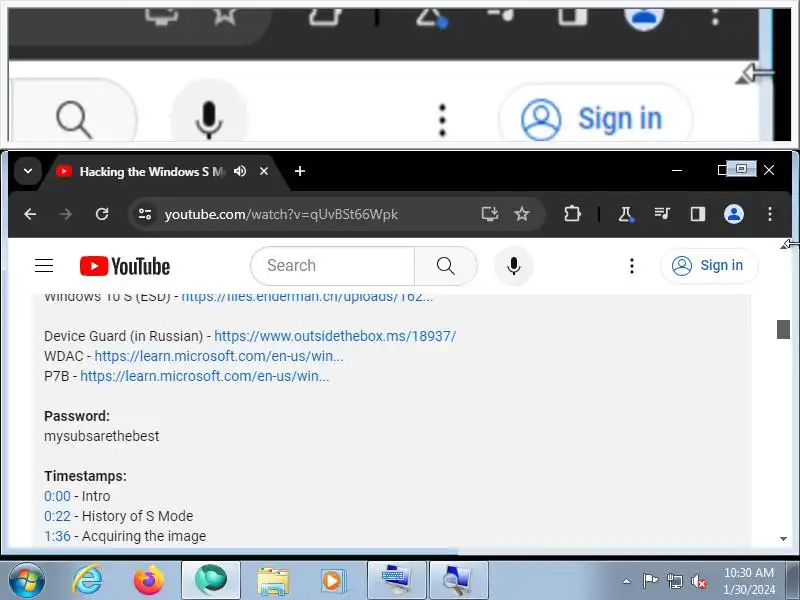Jump to timestamp 0:22 History of S Mode
Screen dimensions: 800x600
pos(57,516)
